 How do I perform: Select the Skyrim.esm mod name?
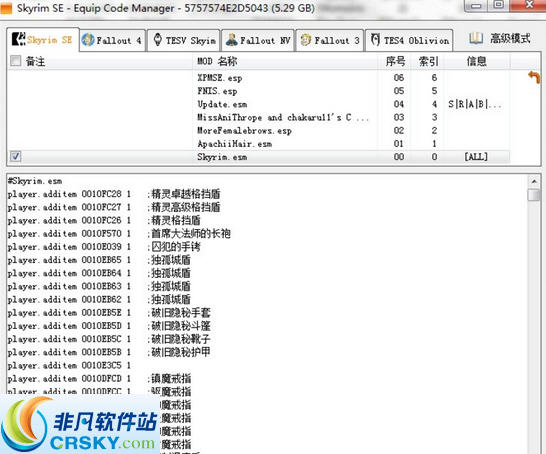coord(222,157)
